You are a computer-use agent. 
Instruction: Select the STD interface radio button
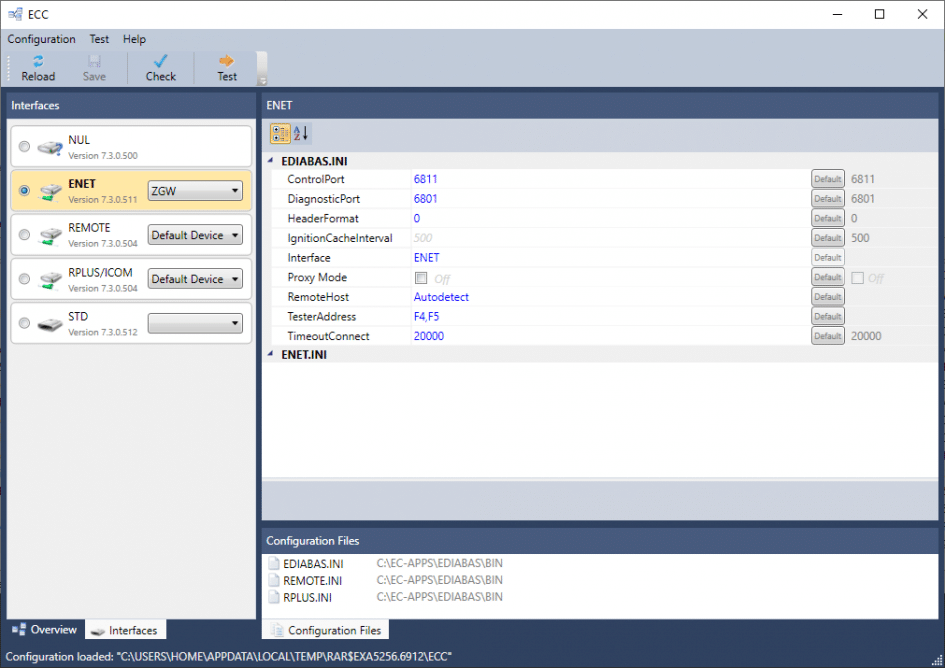click(24, 323)
